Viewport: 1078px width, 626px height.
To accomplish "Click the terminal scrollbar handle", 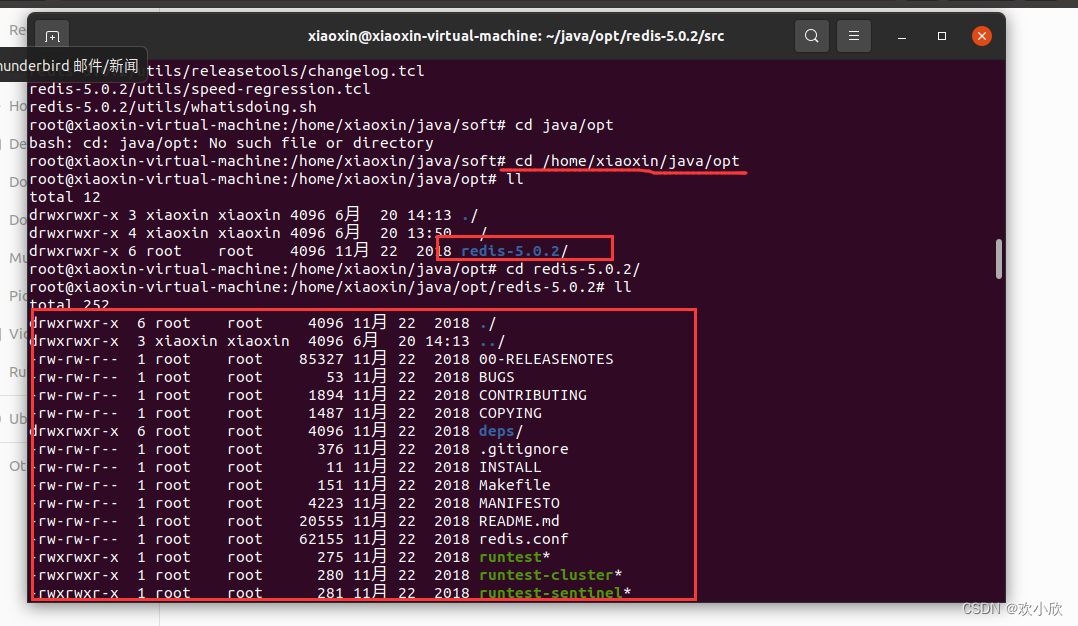I will 998,258.
